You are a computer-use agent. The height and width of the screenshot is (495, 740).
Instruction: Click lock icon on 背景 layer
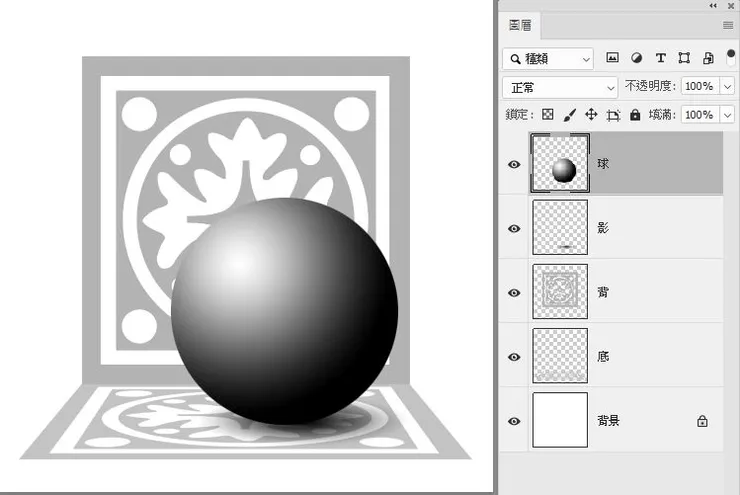[702, 421]
